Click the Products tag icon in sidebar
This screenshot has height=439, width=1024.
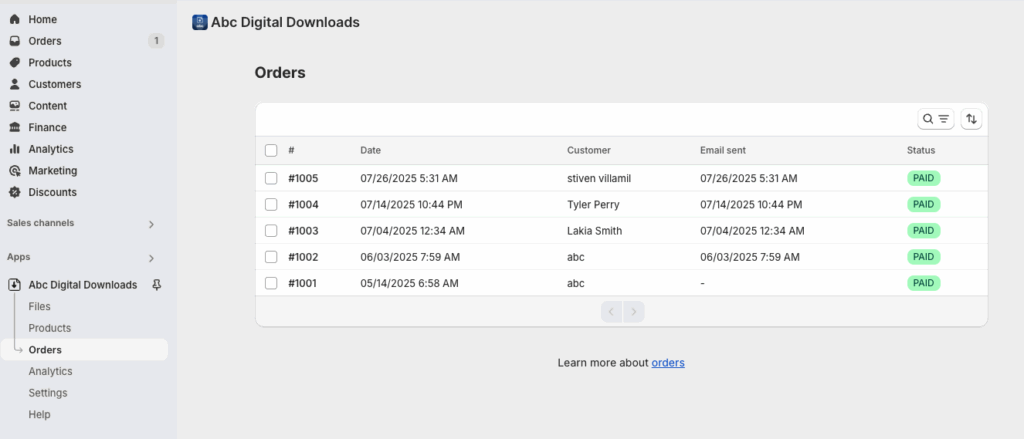[x=14, y=63]
